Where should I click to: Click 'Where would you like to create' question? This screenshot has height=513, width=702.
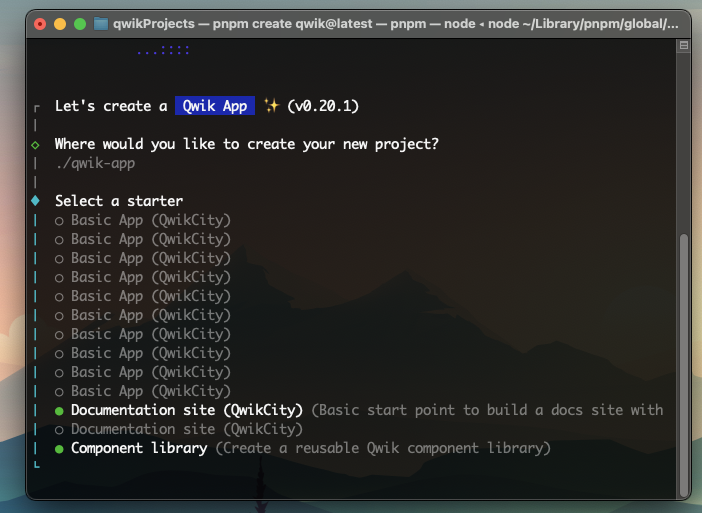247,144
